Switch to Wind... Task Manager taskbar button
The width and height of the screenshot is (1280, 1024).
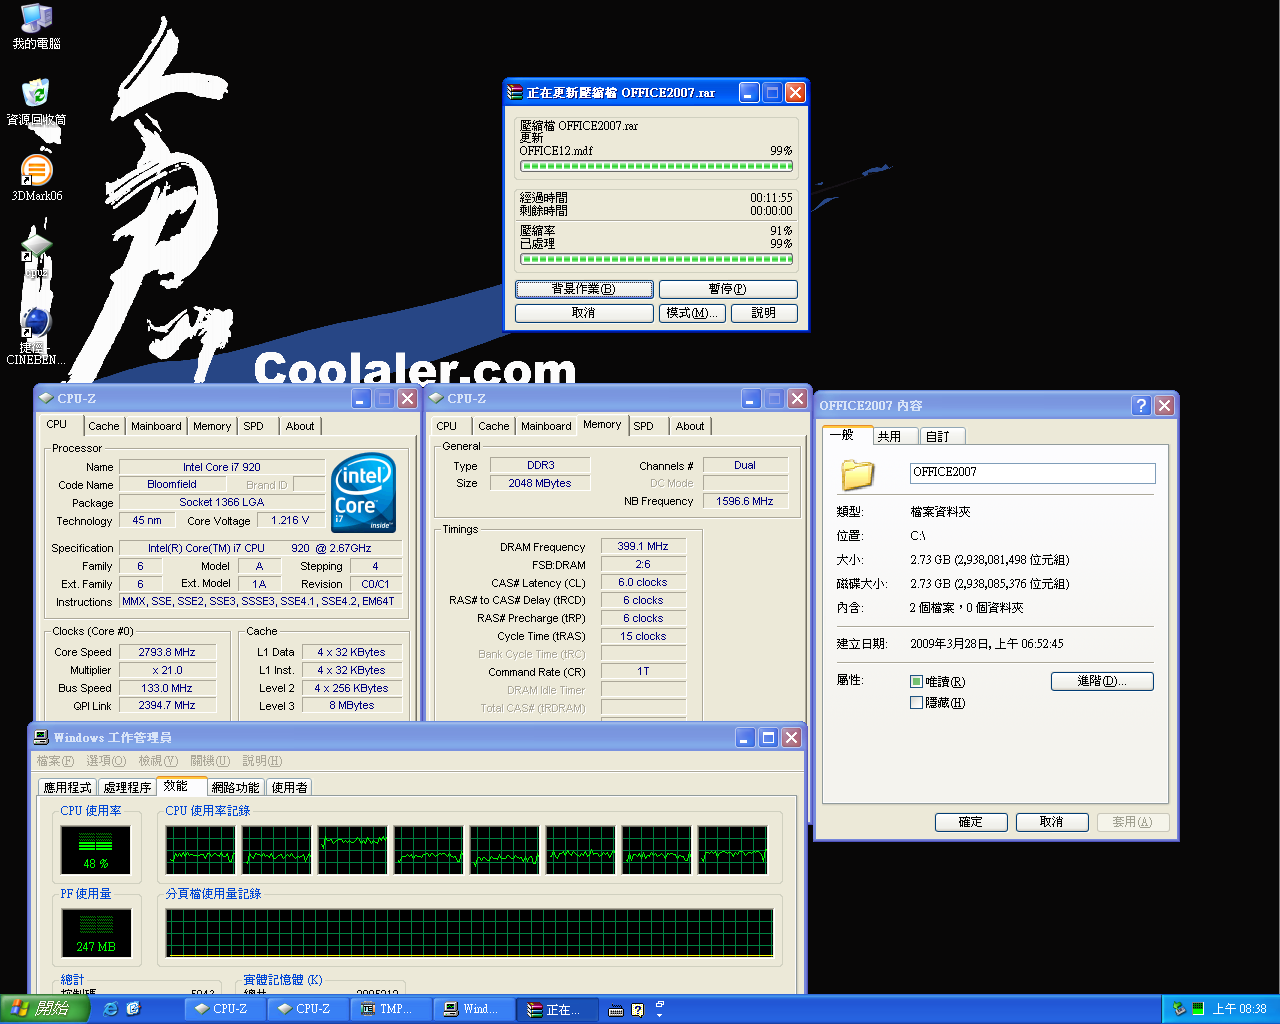[x=474, y=1009]
